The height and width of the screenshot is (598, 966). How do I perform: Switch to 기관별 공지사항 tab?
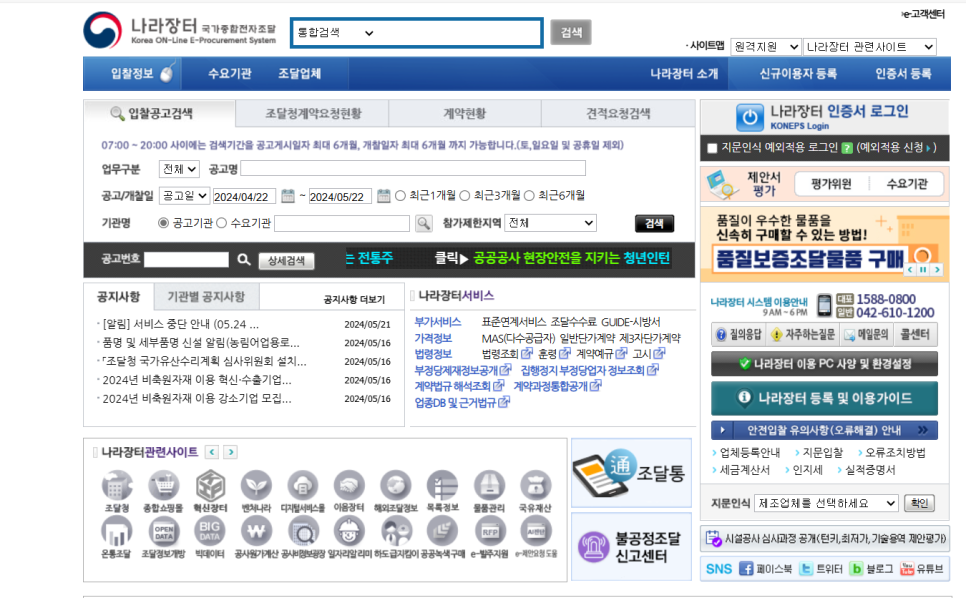coord(206,297)
